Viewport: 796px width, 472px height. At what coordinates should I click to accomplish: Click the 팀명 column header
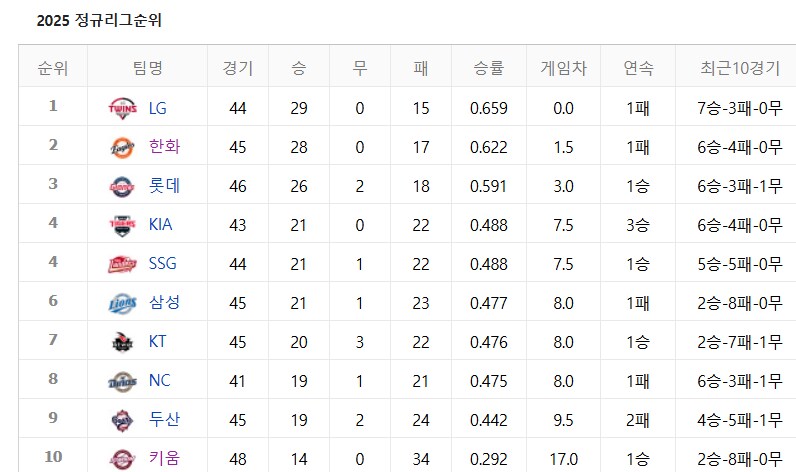[148, 68]
